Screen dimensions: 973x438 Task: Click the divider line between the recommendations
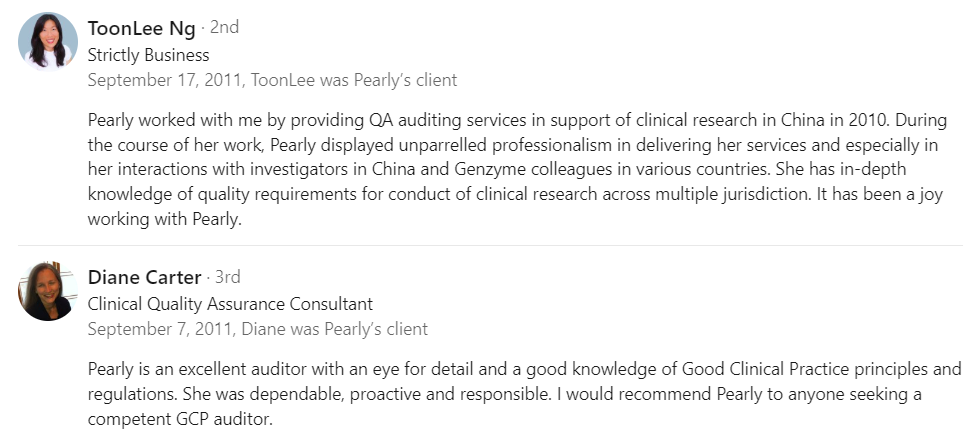pyautogui.click(x=490, y=245)
